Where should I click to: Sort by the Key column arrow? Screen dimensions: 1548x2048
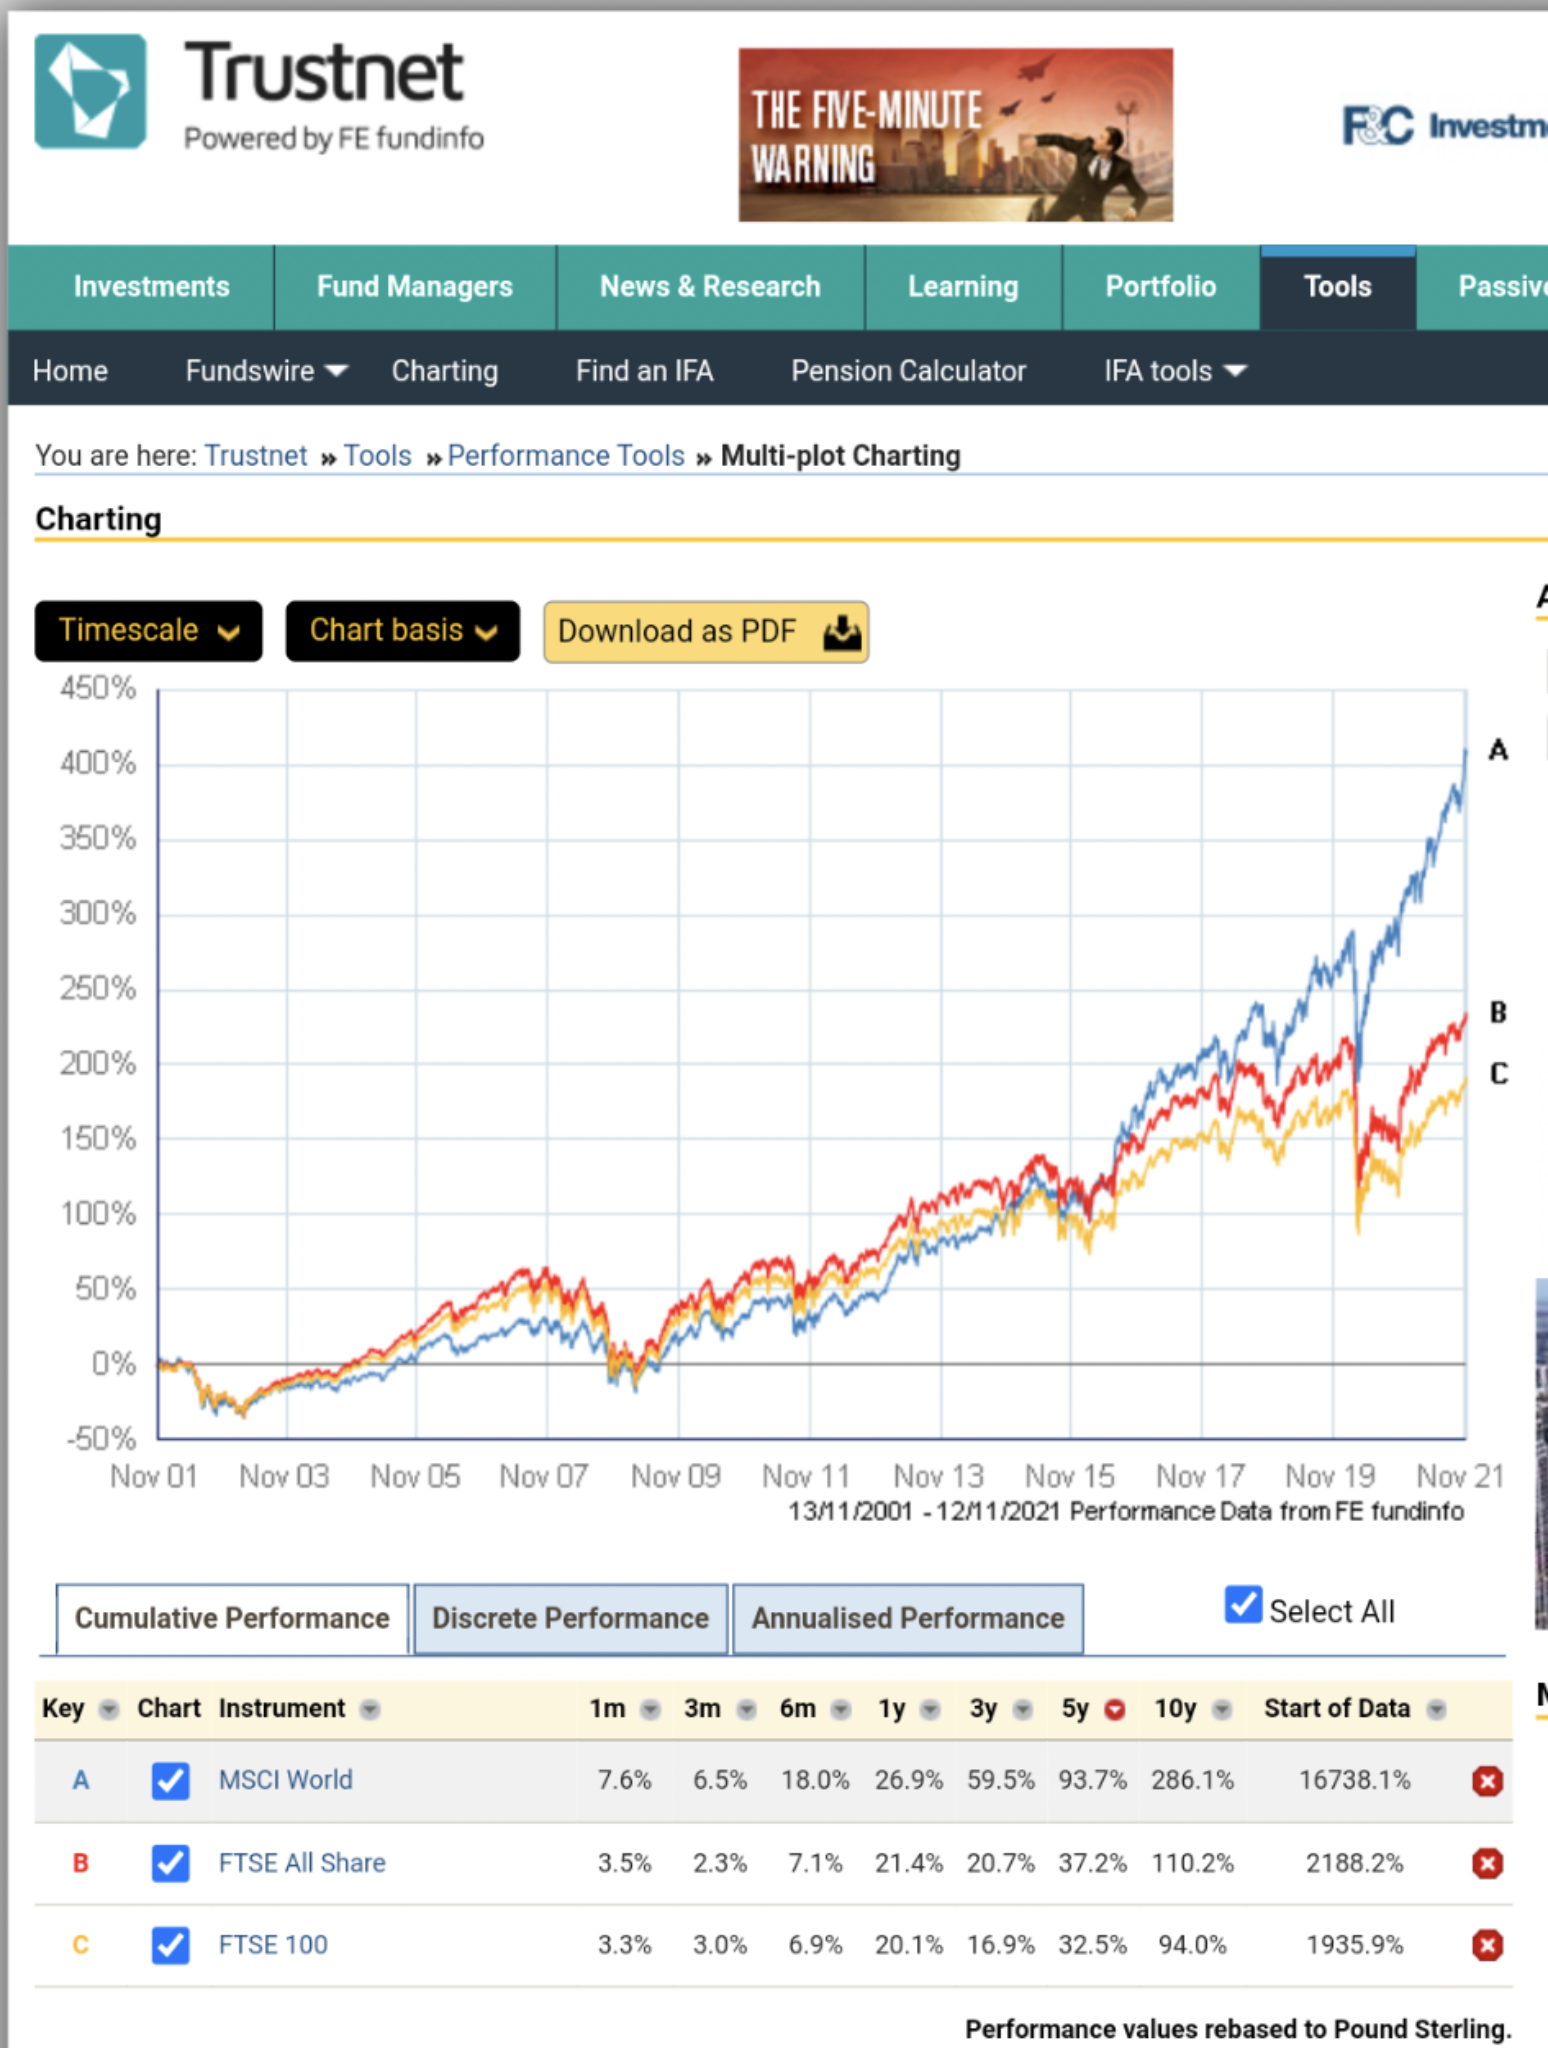point(109,1710)
